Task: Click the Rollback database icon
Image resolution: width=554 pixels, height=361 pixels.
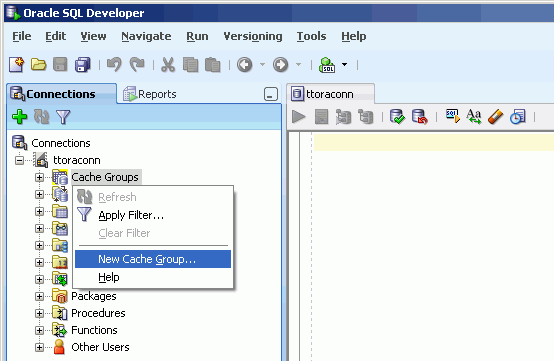Action: pos(419,117)
